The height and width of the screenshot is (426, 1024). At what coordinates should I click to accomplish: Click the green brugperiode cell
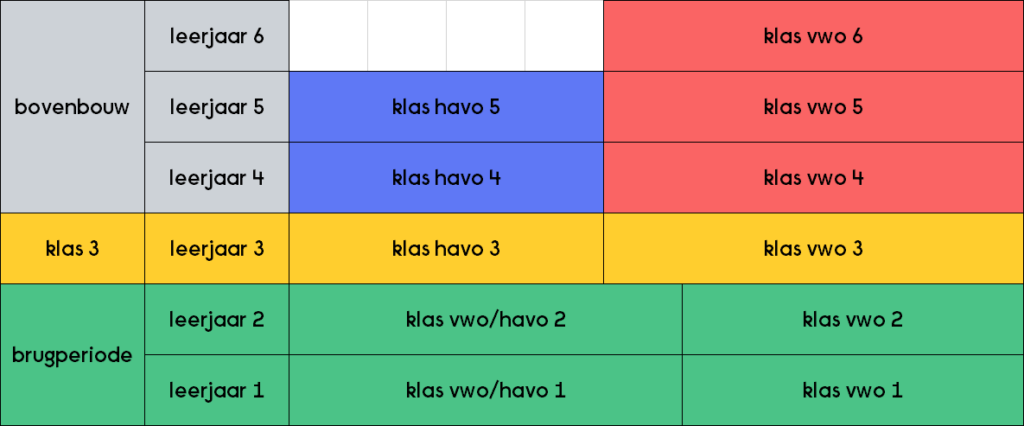(72, 355)
